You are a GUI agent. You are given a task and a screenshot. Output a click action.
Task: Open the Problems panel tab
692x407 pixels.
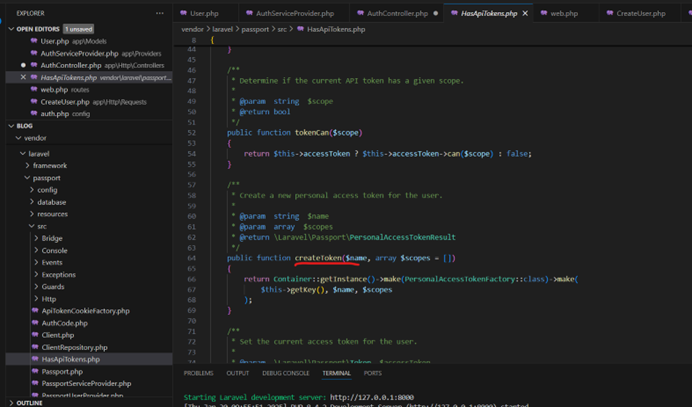coord(199,373)
